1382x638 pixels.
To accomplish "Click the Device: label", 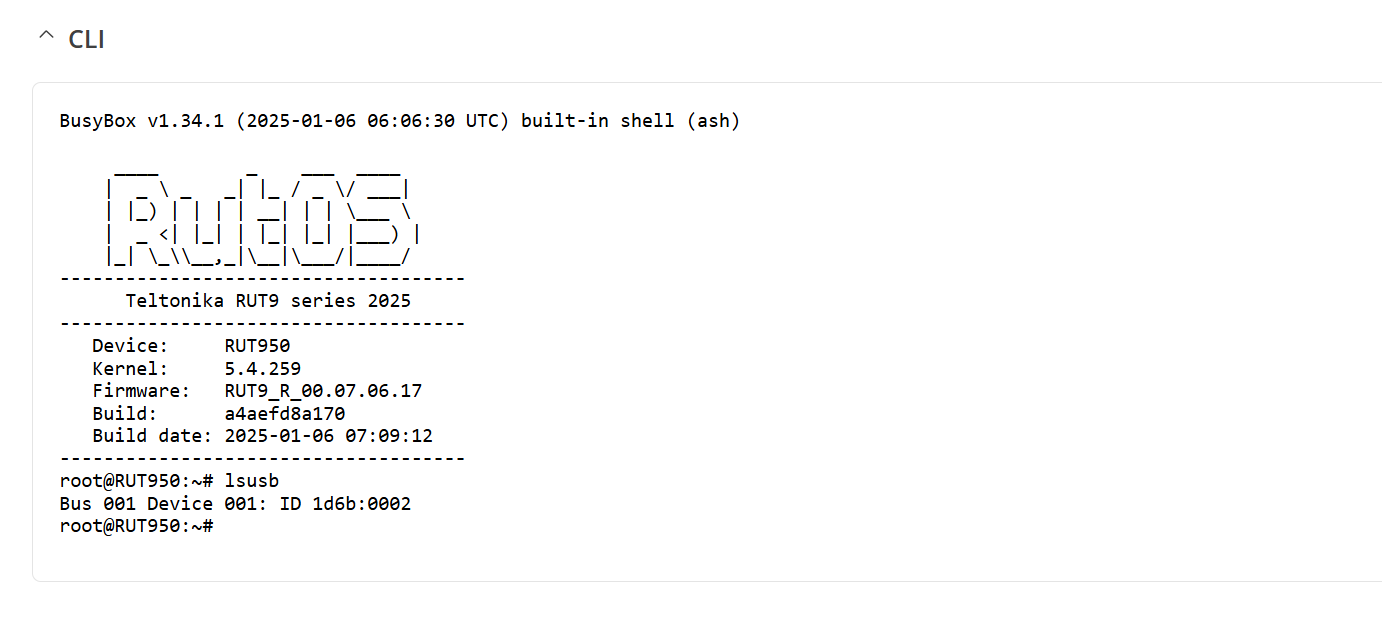I will (x=131, y=346).
